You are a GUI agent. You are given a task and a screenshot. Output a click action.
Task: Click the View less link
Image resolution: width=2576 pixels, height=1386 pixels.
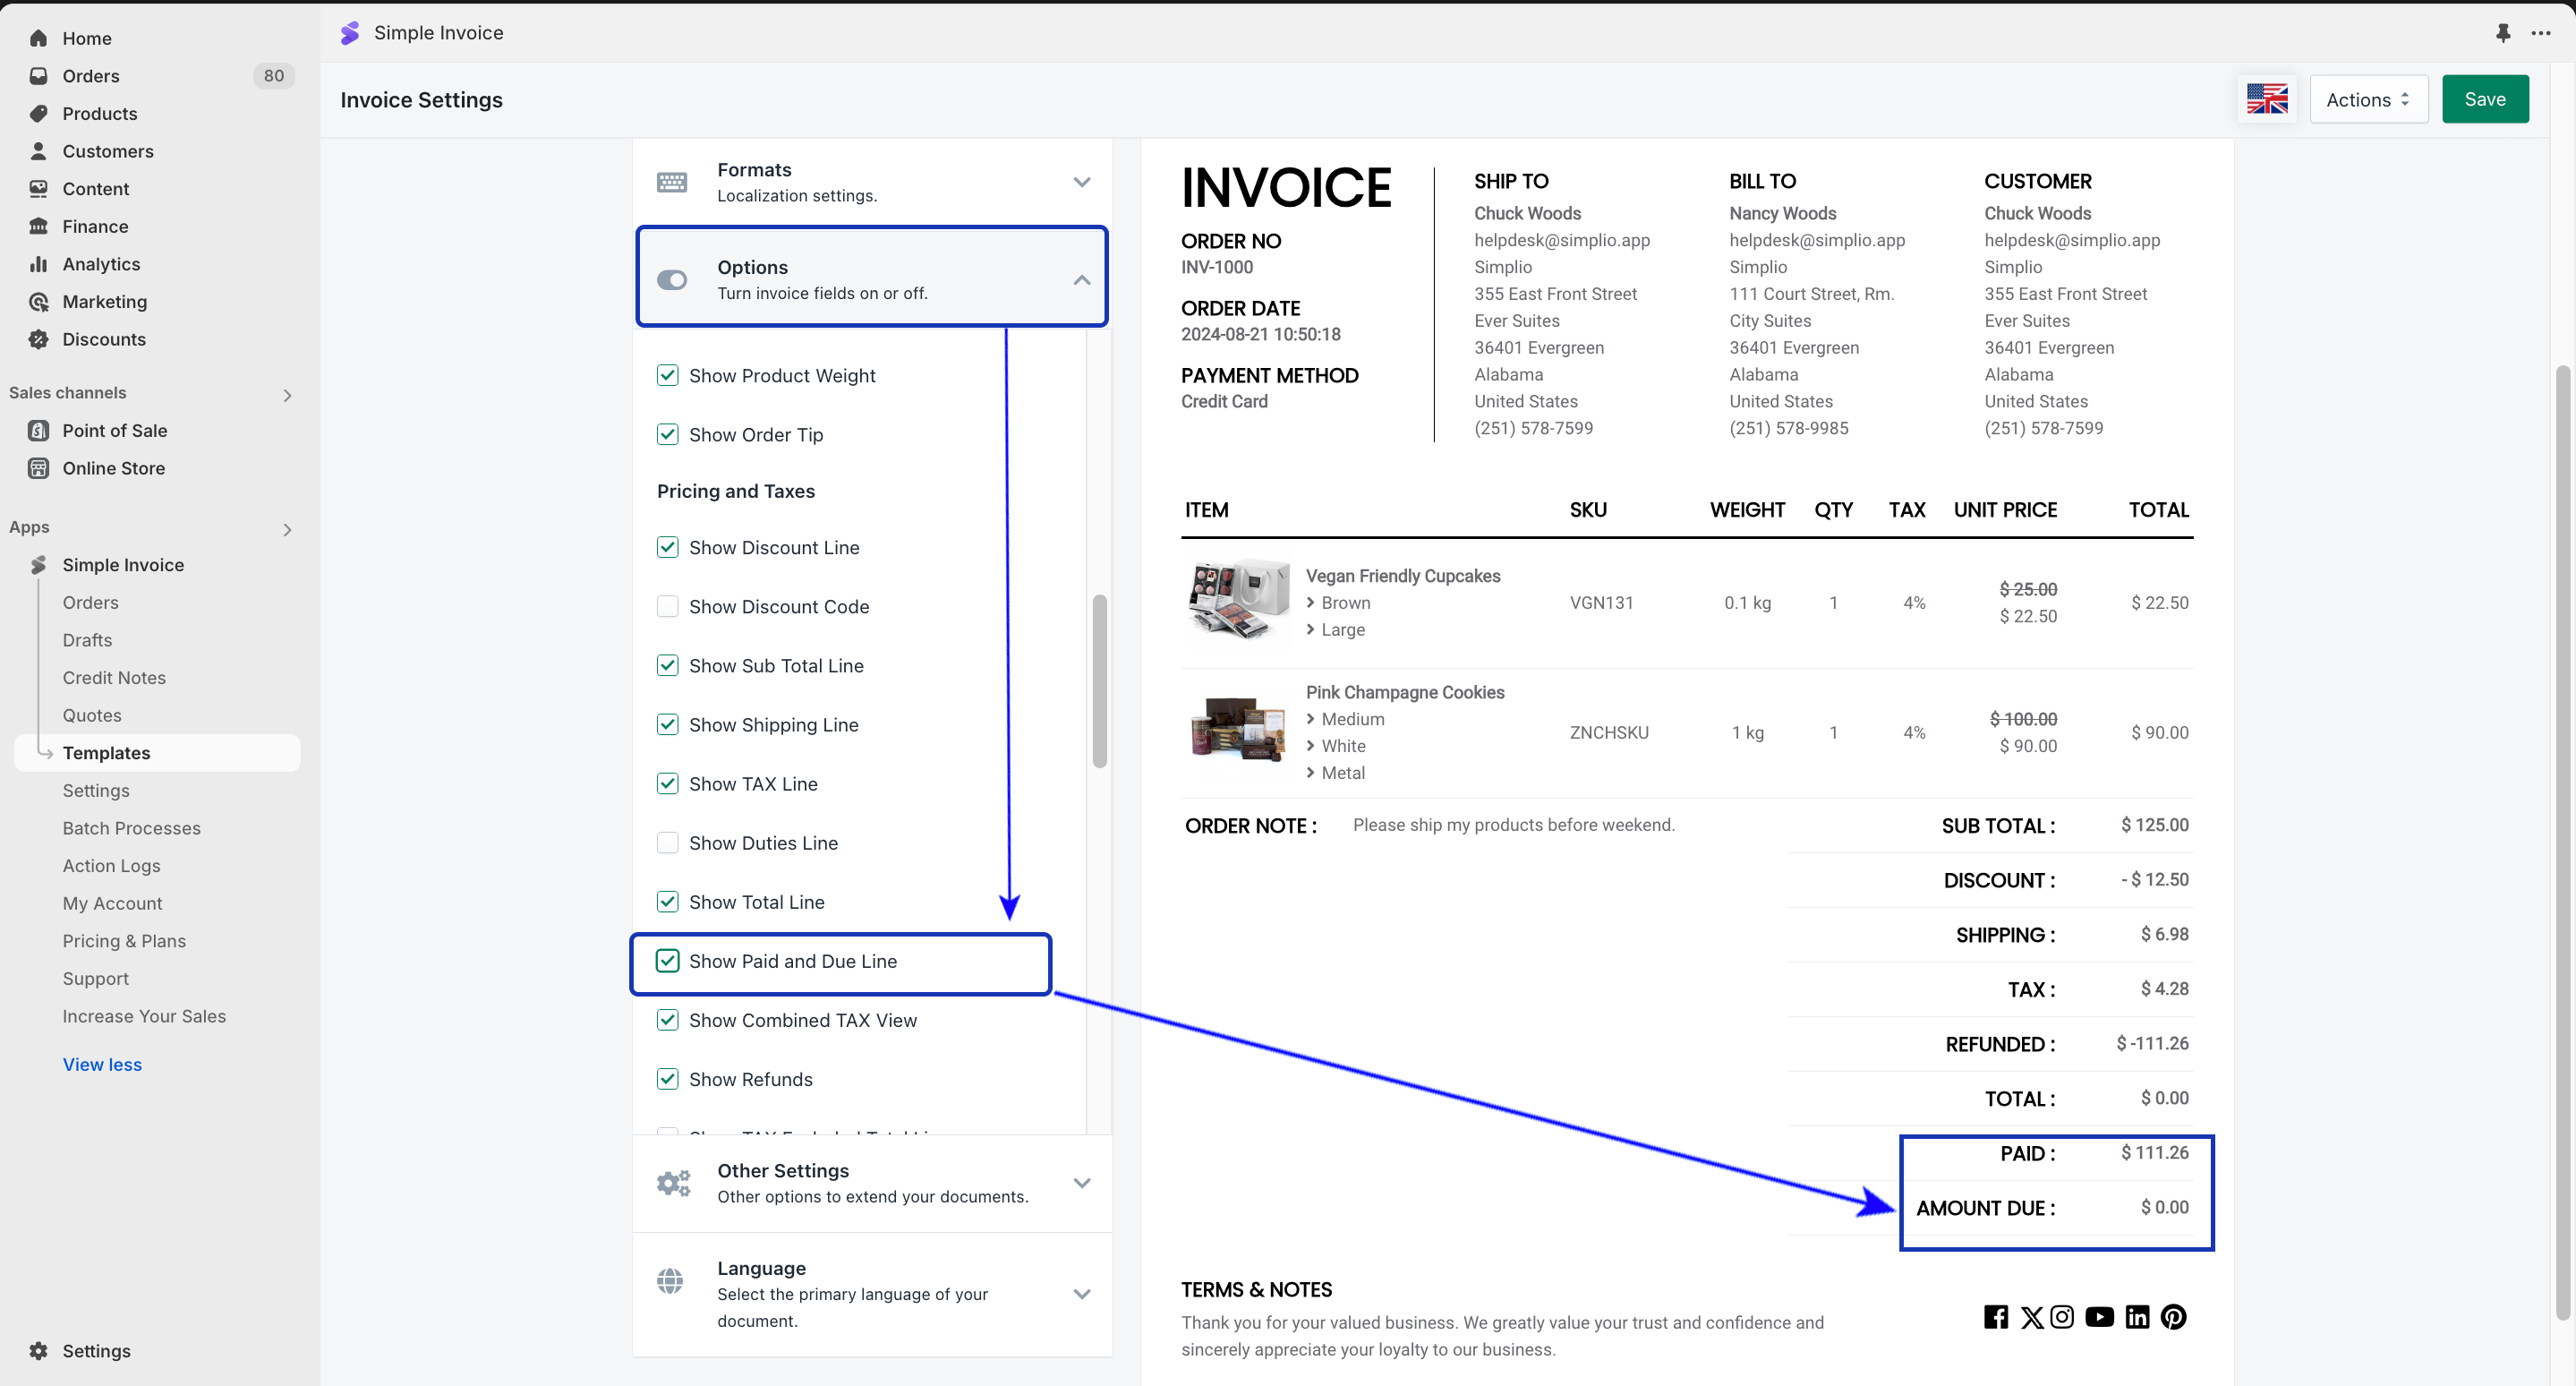click(x=102, y=1064)
